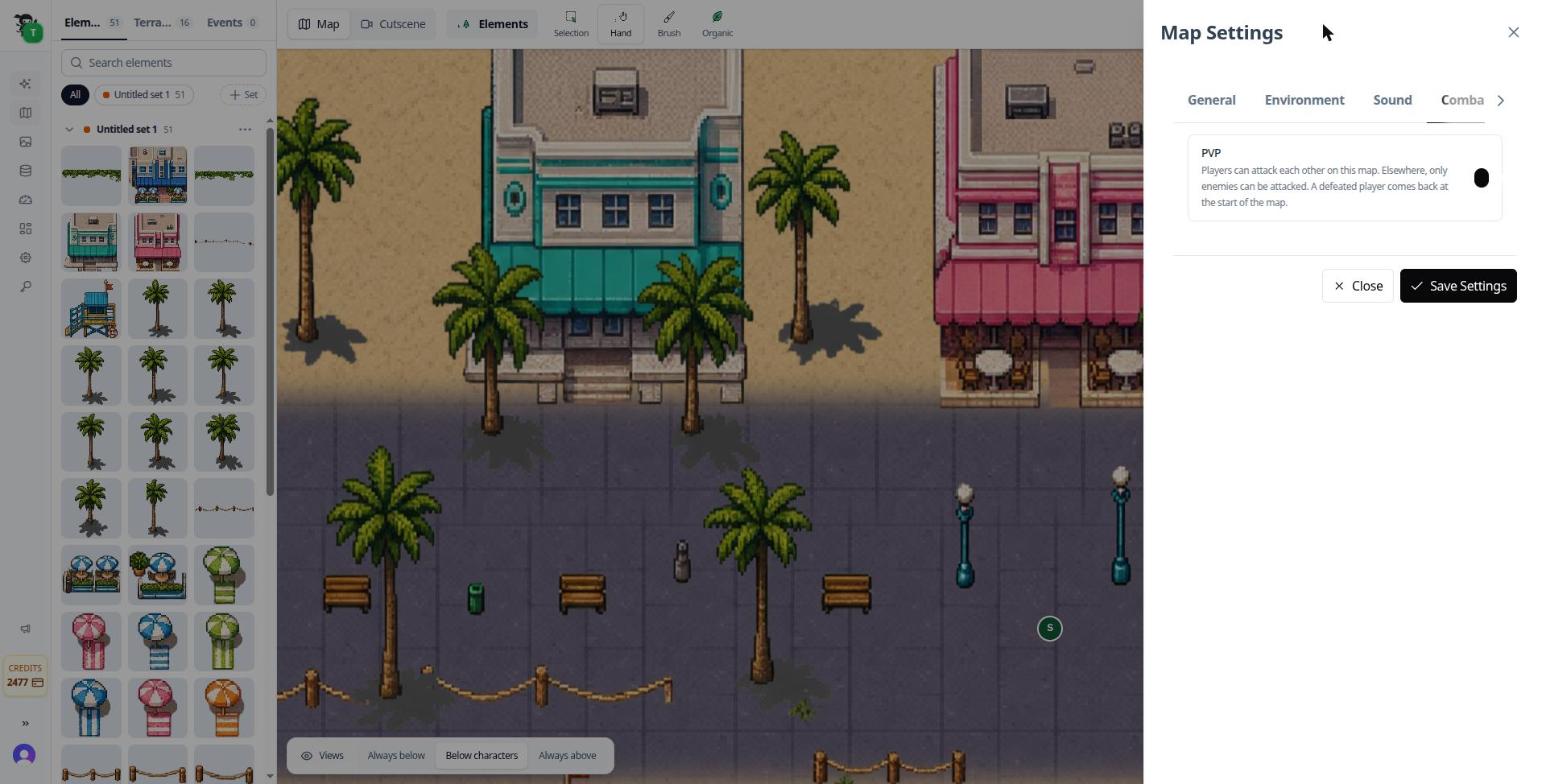1546x784 pixels.
Task: Open the image assets icon in sidebar
Action: click(x=25, y=142)
